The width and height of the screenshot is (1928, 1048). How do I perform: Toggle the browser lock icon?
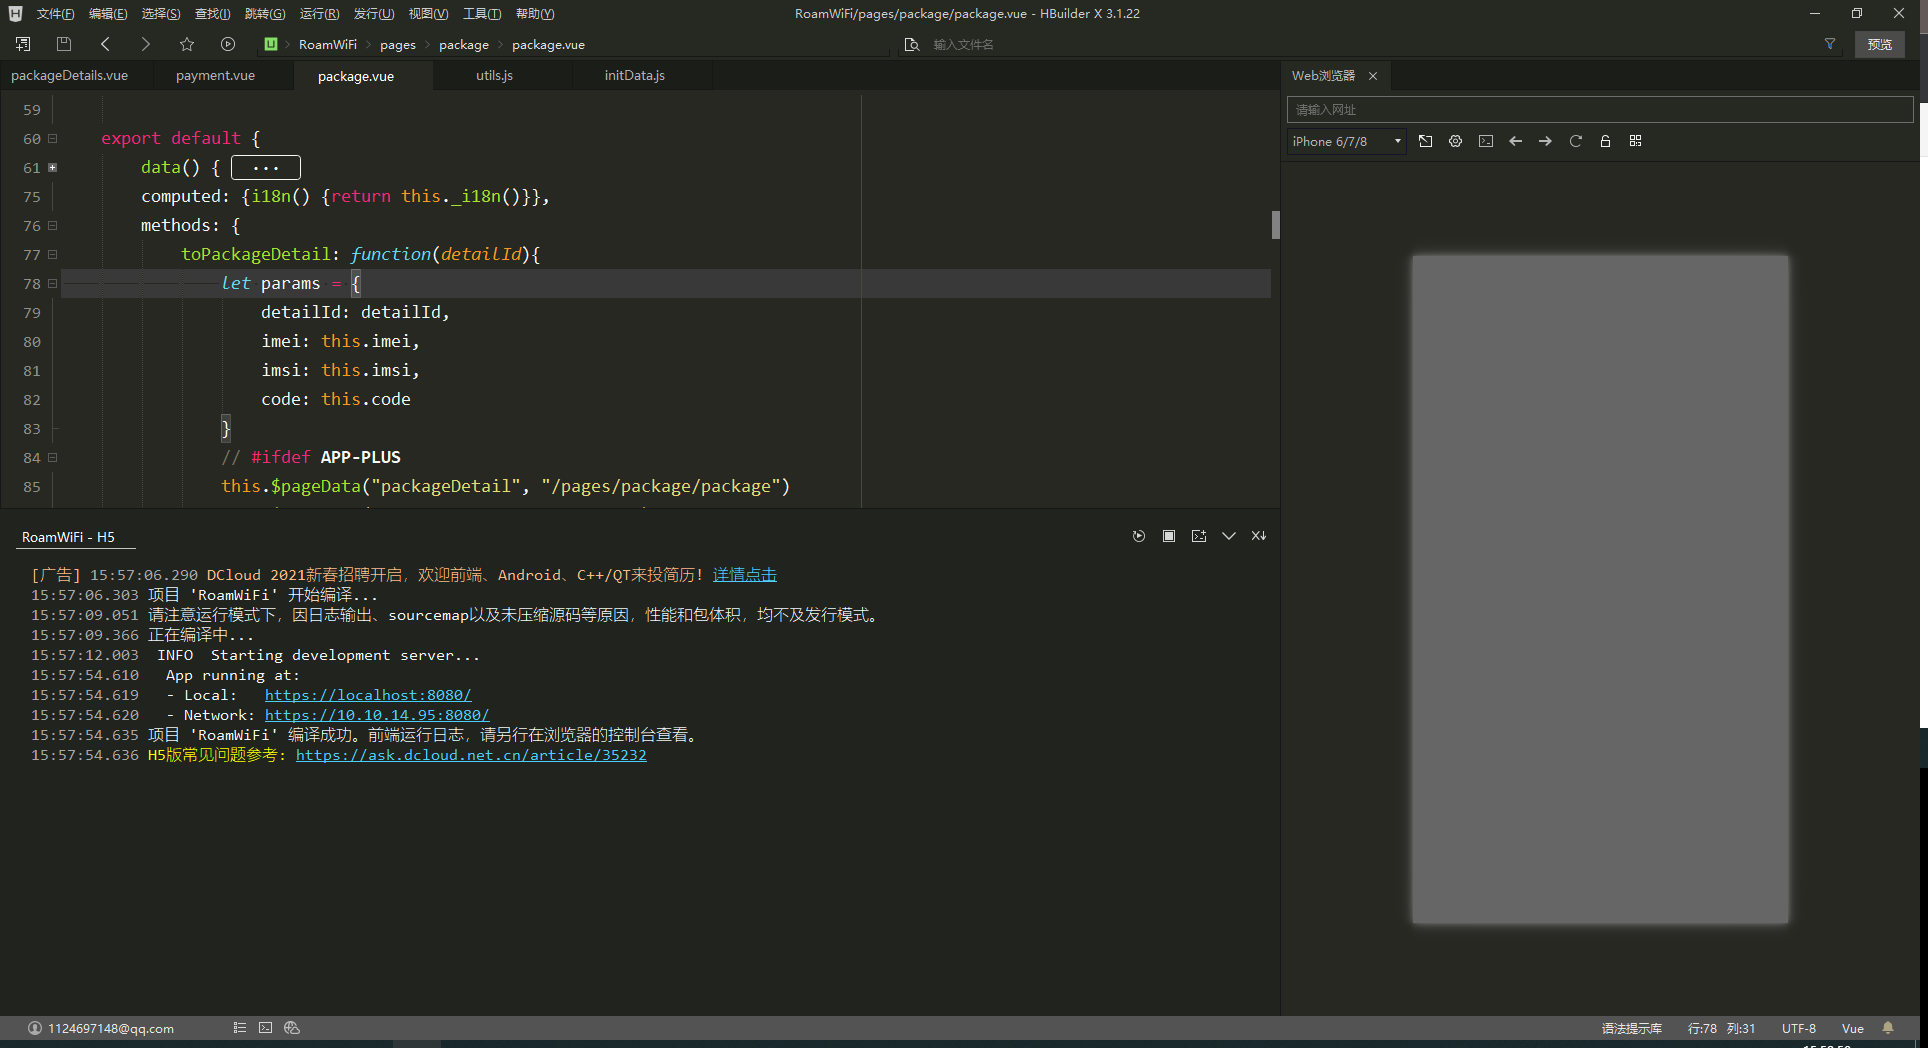(1605, 141)
